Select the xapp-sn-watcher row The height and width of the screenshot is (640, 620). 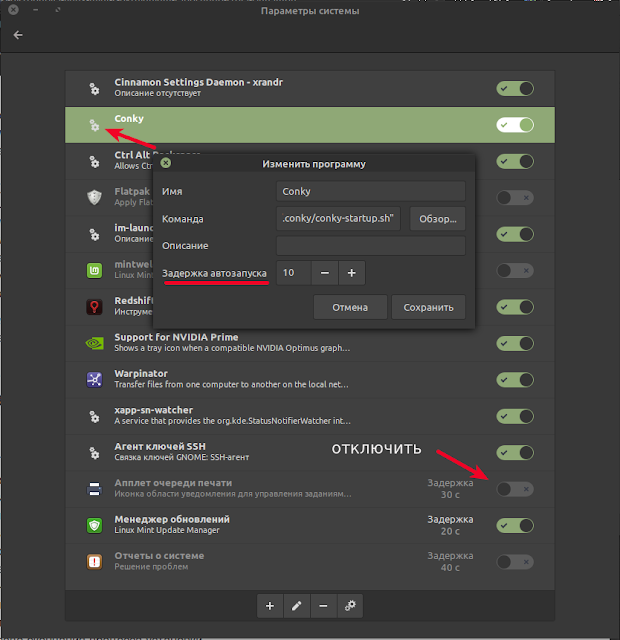[310, 416]
